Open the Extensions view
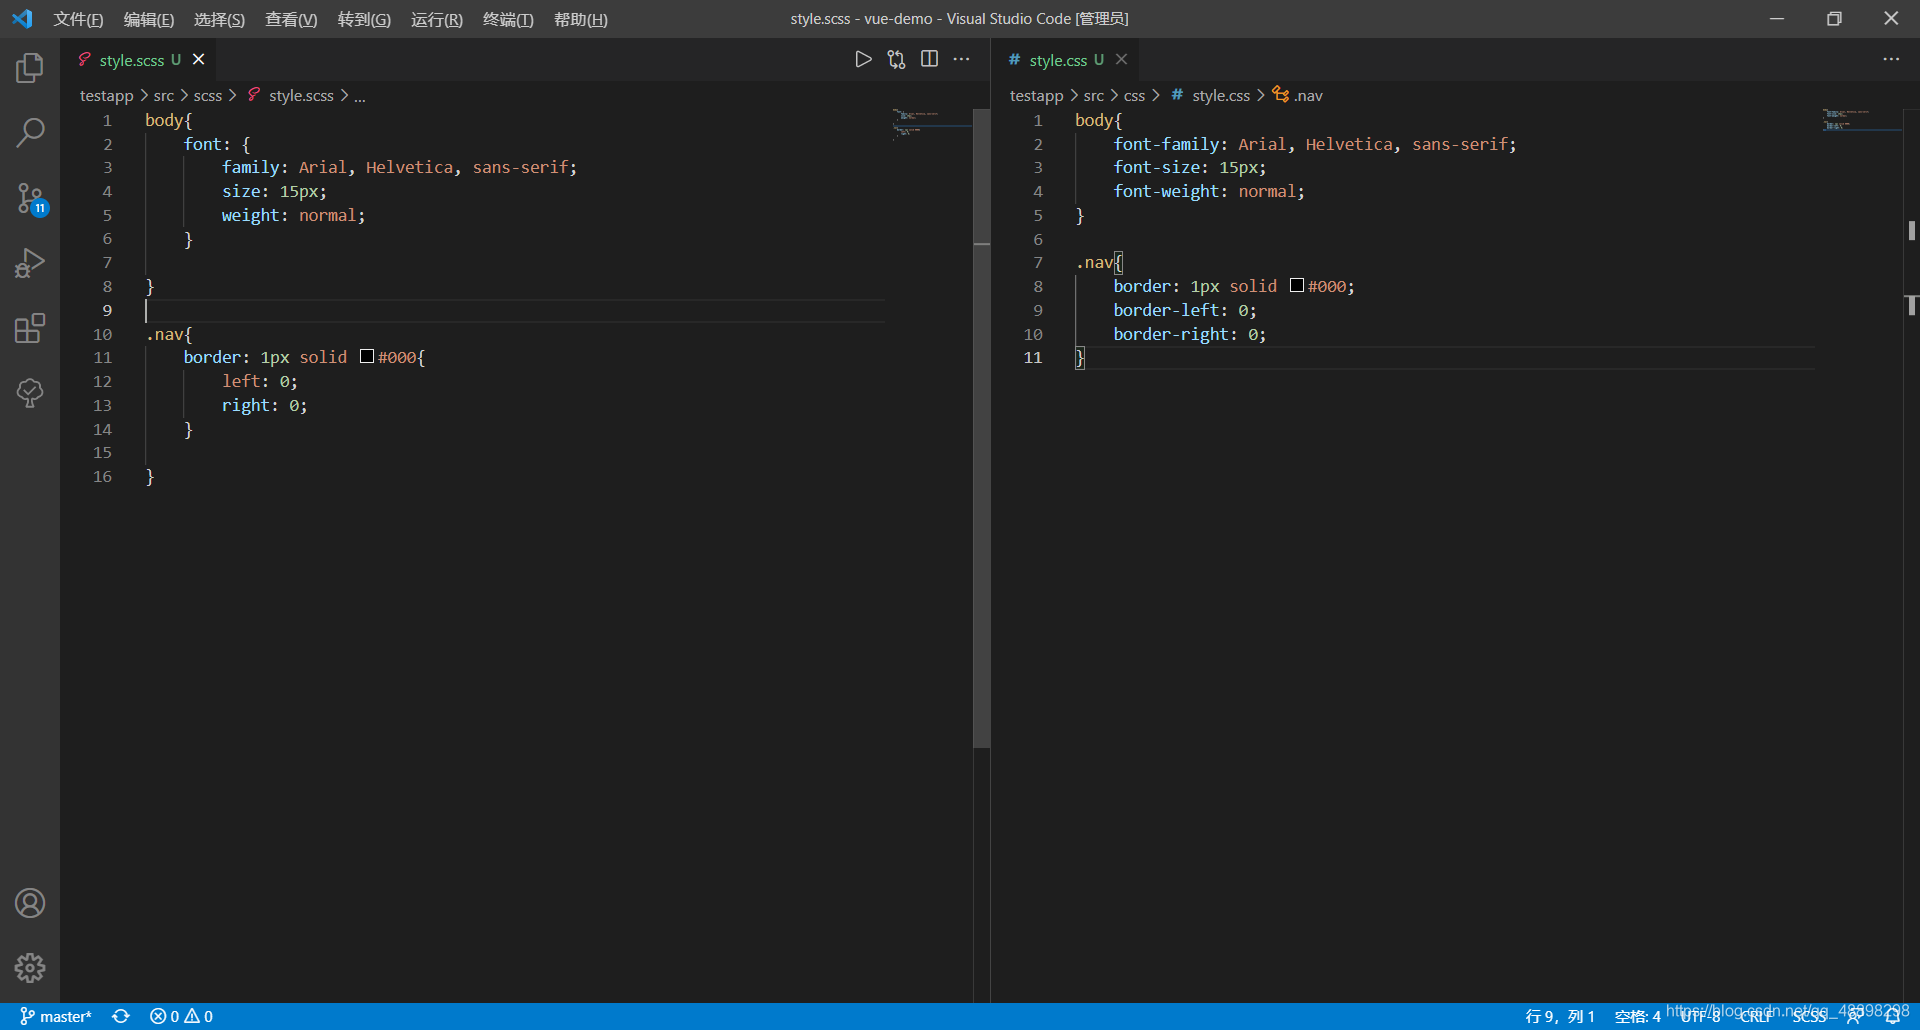This screenshot has width=1920, height=1030. [x=30, y=328]
